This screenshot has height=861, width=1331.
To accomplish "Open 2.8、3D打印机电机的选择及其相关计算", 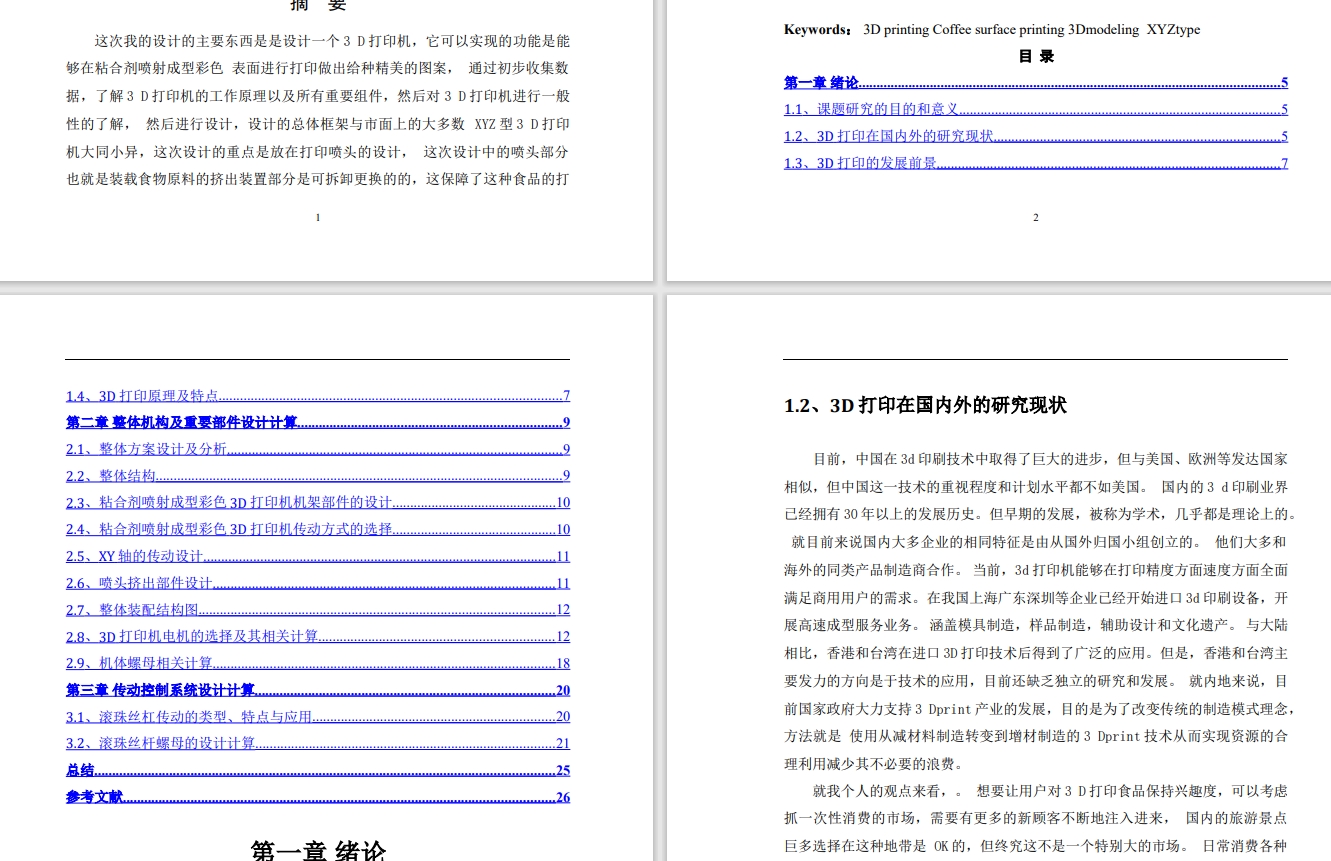I will pyautogui.click(x=318, y=637).
